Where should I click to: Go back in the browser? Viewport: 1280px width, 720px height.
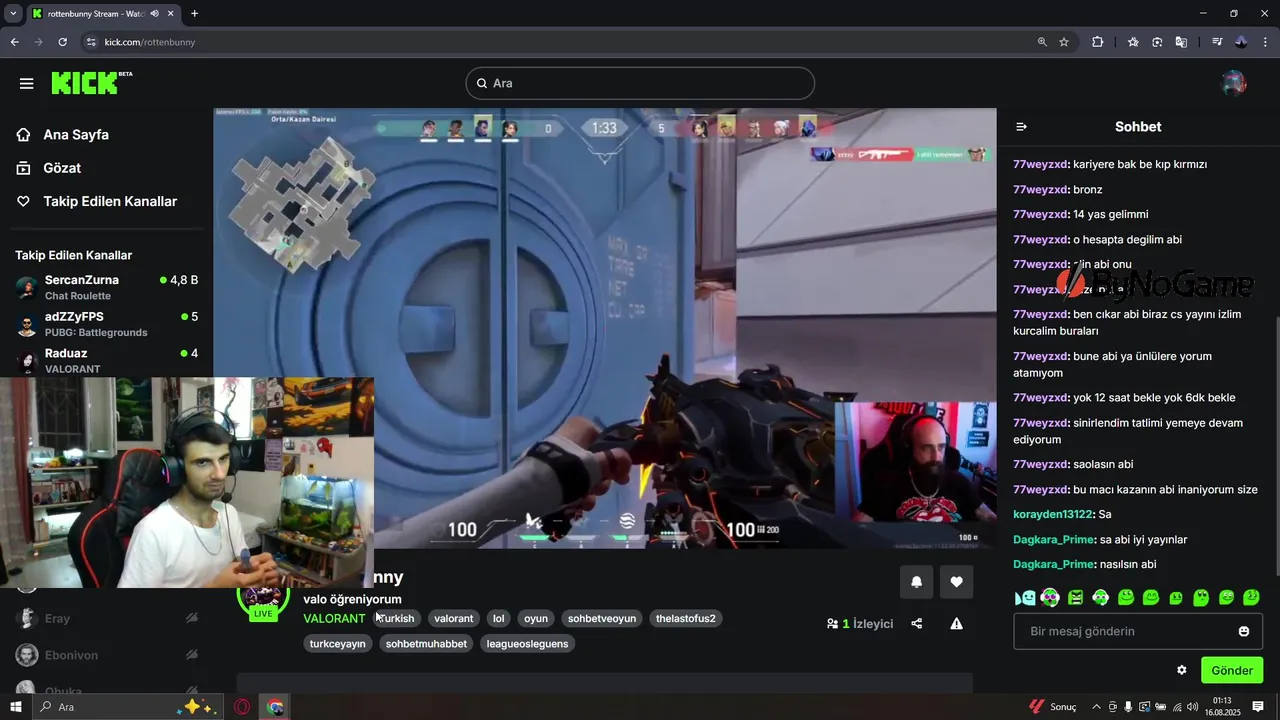pyautogui.click(x=14, y=42)
